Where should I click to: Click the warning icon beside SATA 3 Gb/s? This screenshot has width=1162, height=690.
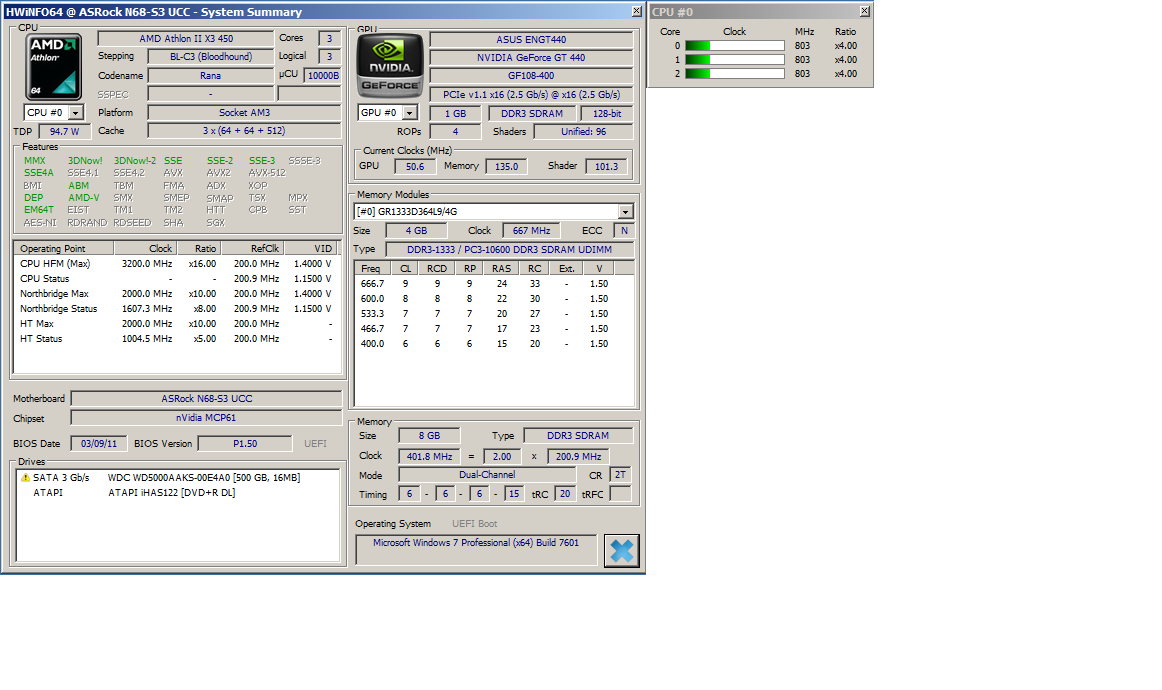click(x=25, y=477)
